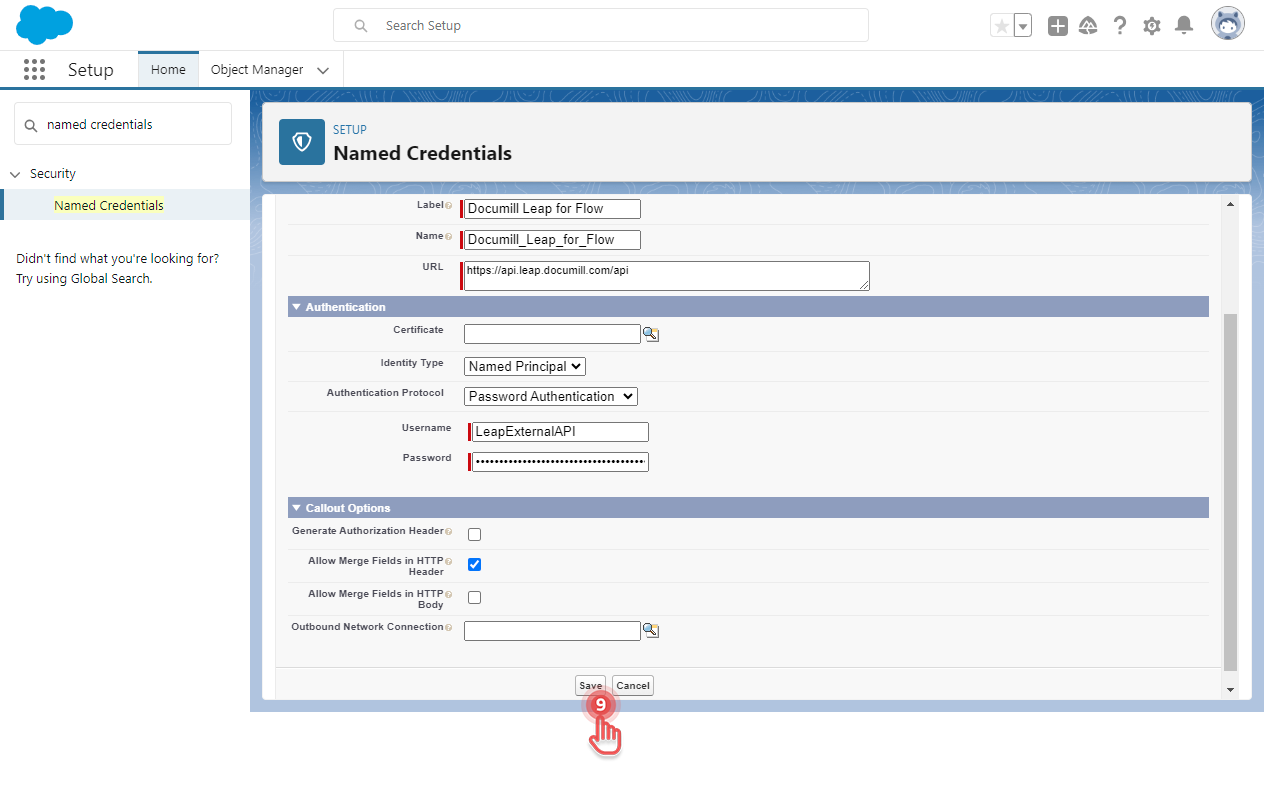This screenshot has width=1264, height=800.
Task: Select the Home tab
Action: 168,70
